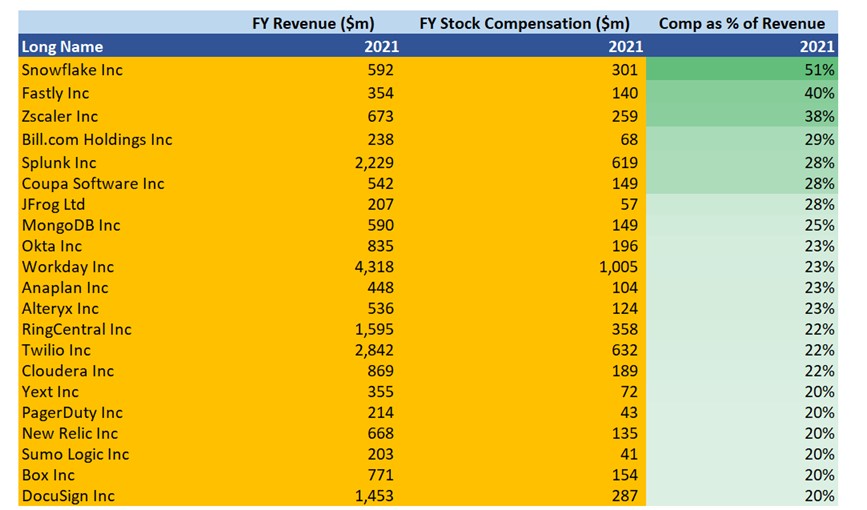Select the 'Cloudera Inc' name cell
The width and height of the screenshot is (867, 510).
[x=67, y=371]
